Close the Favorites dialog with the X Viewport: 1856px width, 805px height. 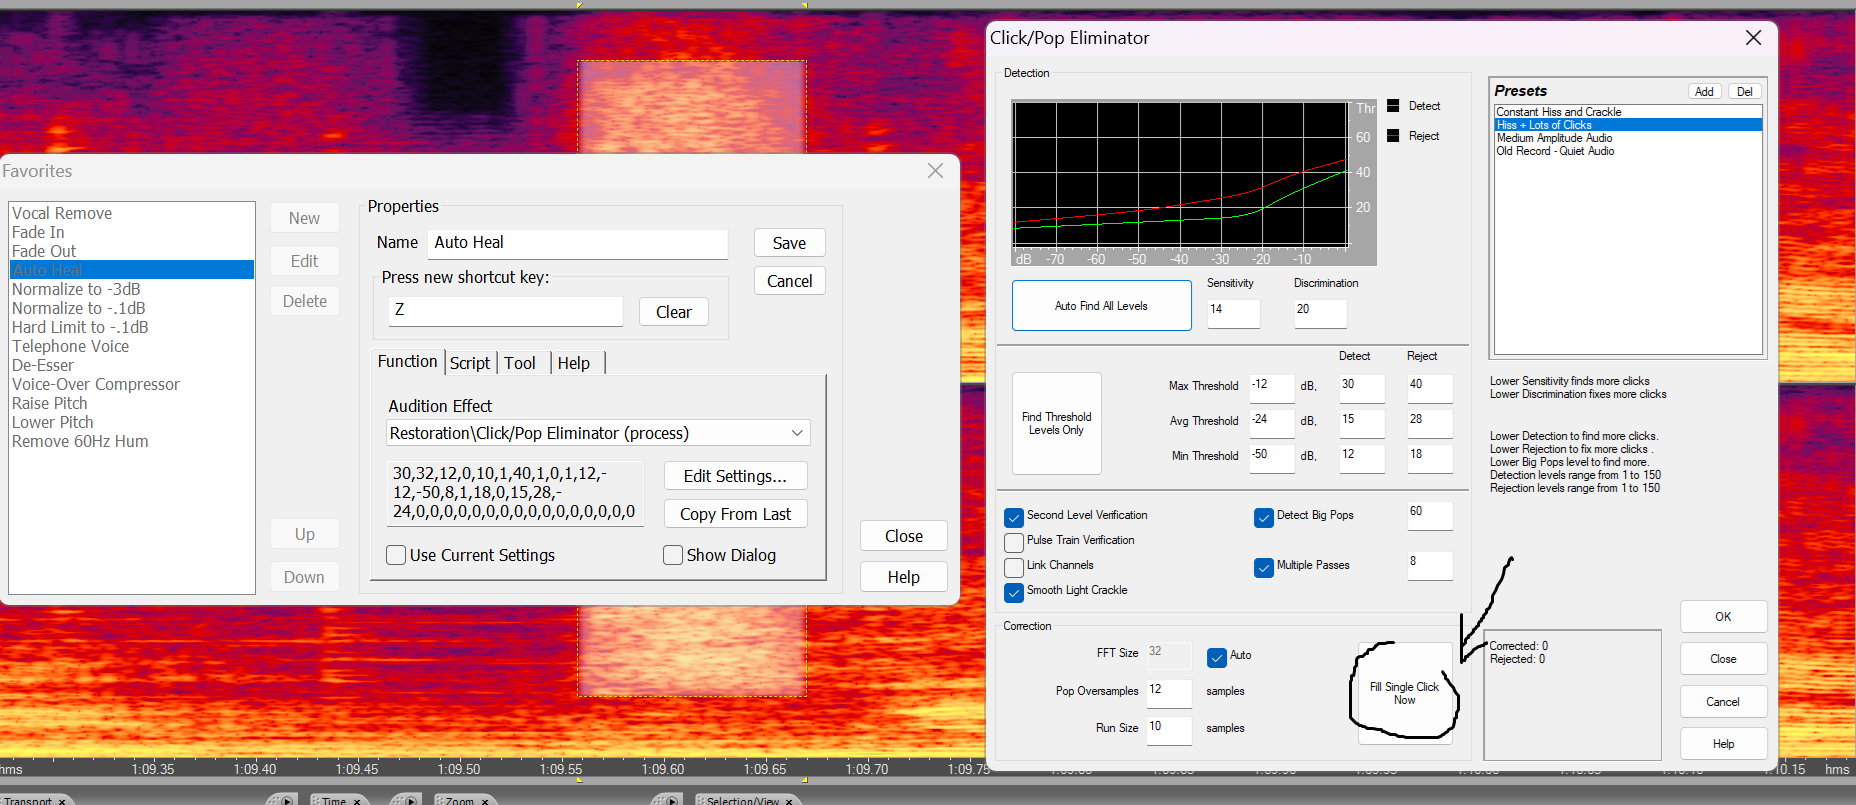(935, 171)
